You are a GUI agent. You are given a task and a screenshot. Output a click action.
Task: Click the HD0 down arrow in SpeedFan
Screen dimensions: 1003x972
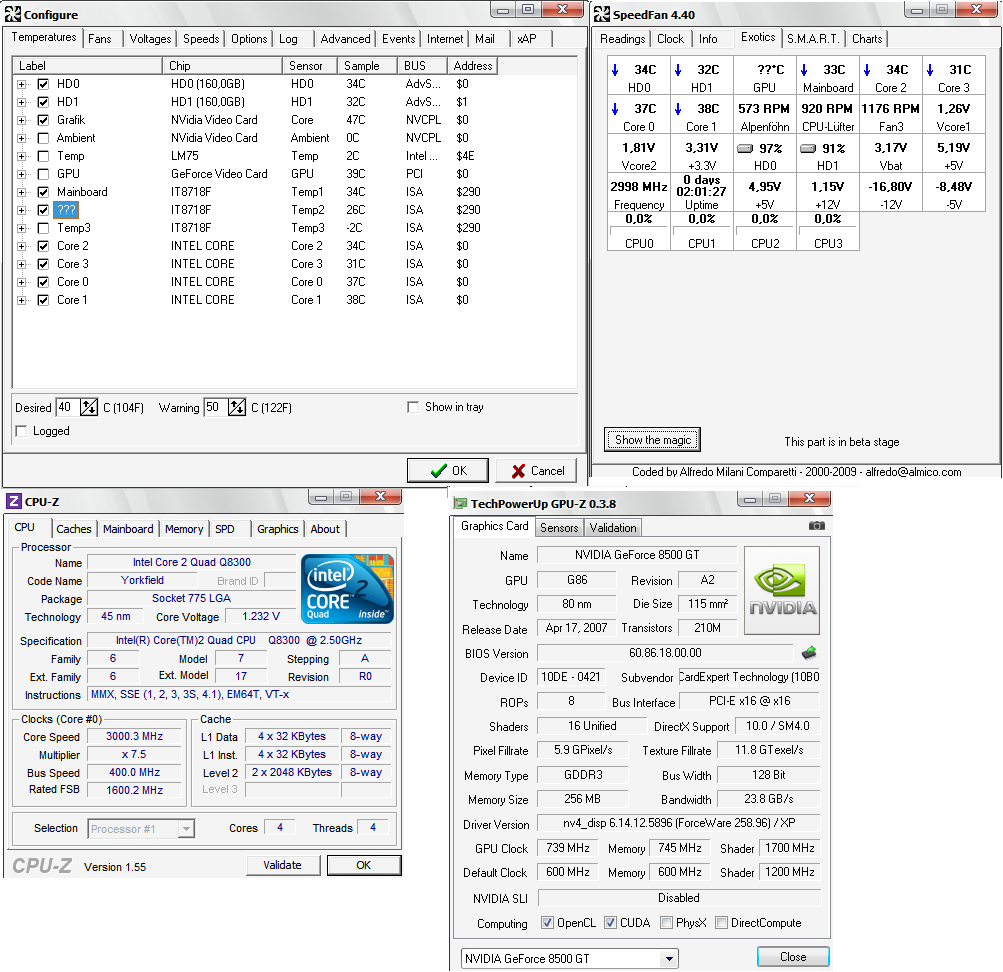pyautogui.click(x=615, y=70)
